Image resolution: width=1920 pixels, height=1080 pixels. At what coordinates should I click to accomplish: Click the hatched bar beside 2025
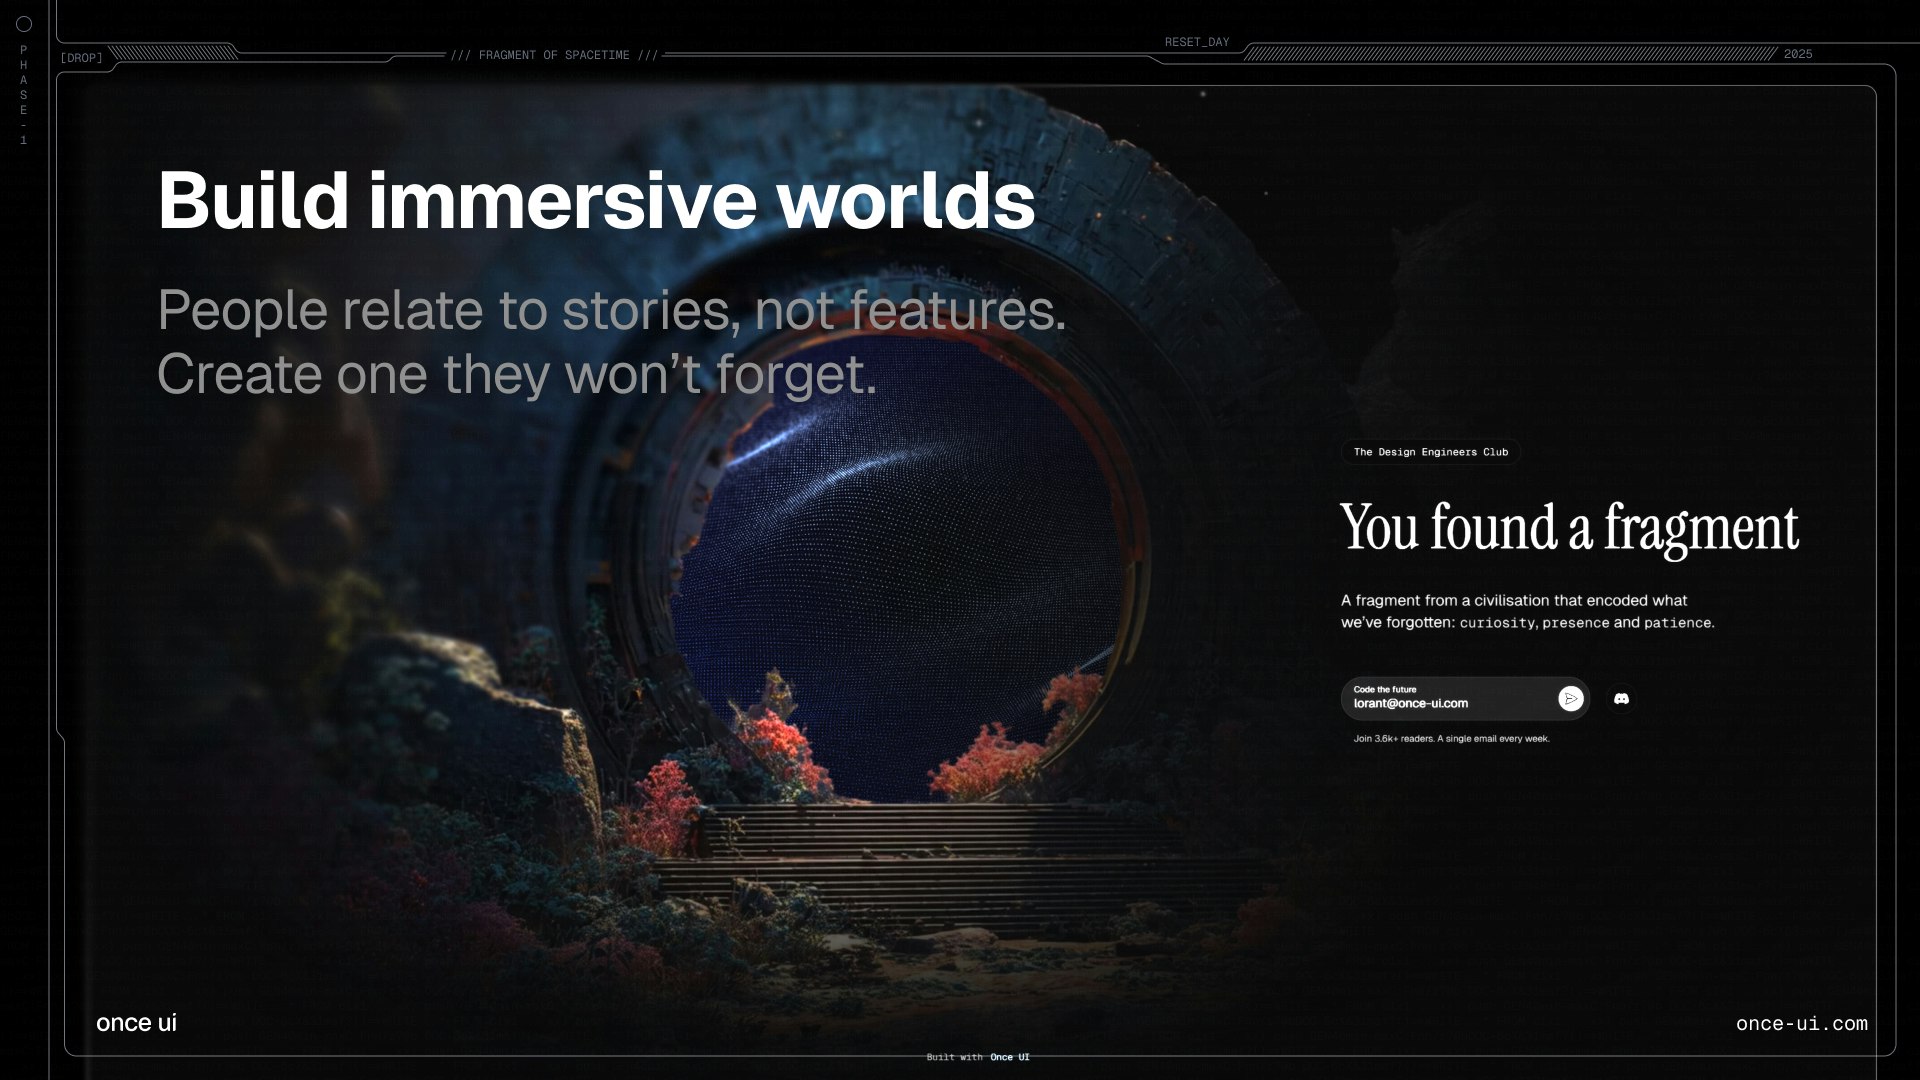pyautogui.click(x=1508, y=54)
